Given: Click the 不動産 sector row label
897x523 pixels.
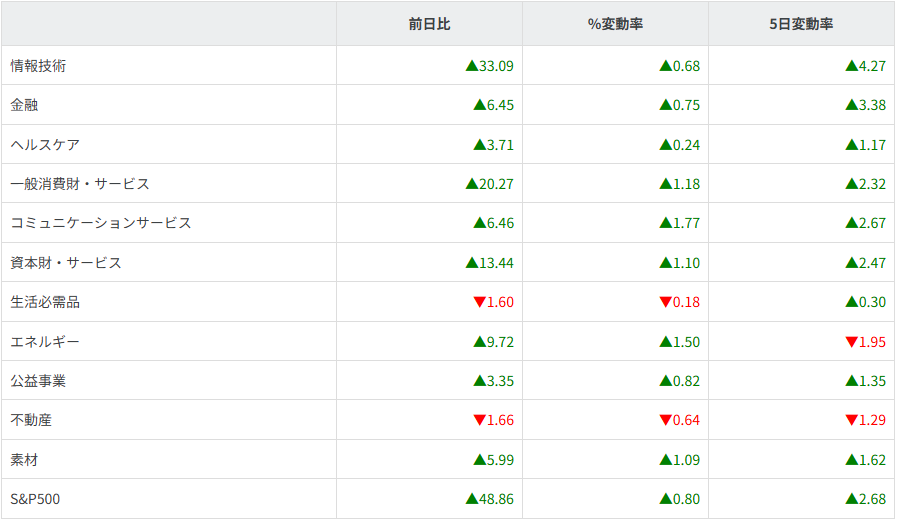Looking at the screenshot, I should [31, 420].
